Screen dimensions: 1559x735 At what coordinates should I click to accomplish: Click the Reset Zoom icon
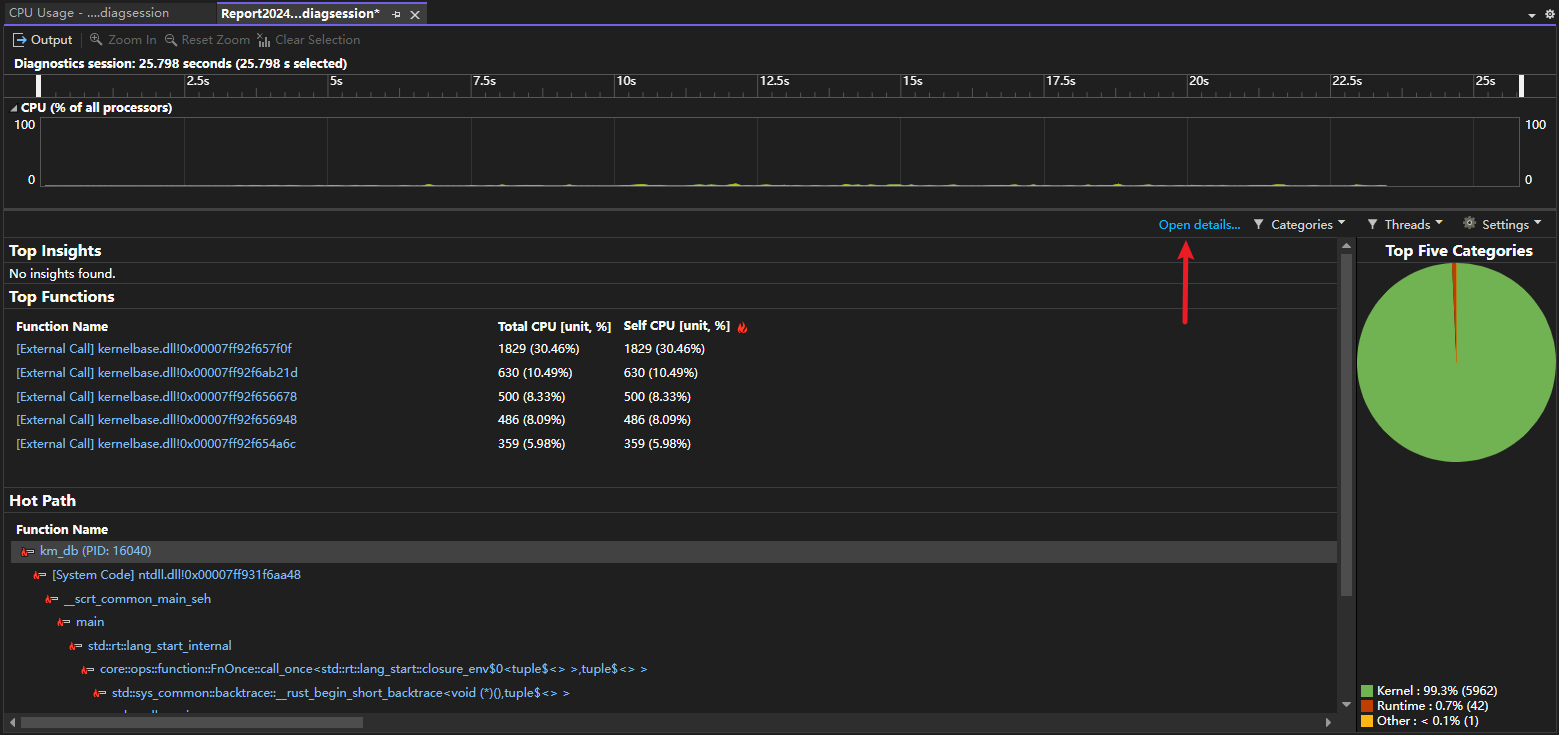point(171,40)
